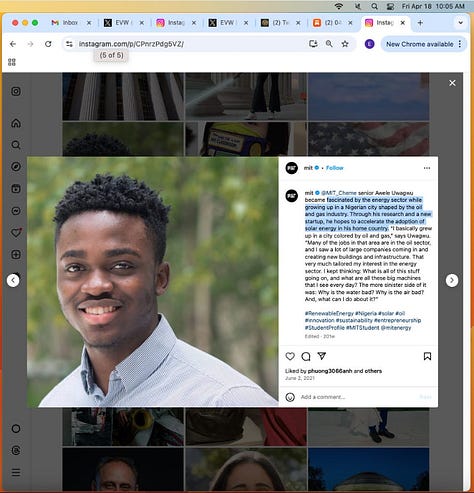Open Instagram home via logo icon

point(16,91)
